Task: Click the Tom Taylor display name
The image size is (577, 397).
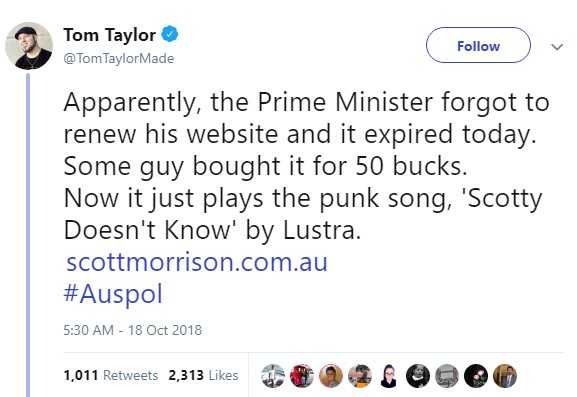Action: point(110,35)
